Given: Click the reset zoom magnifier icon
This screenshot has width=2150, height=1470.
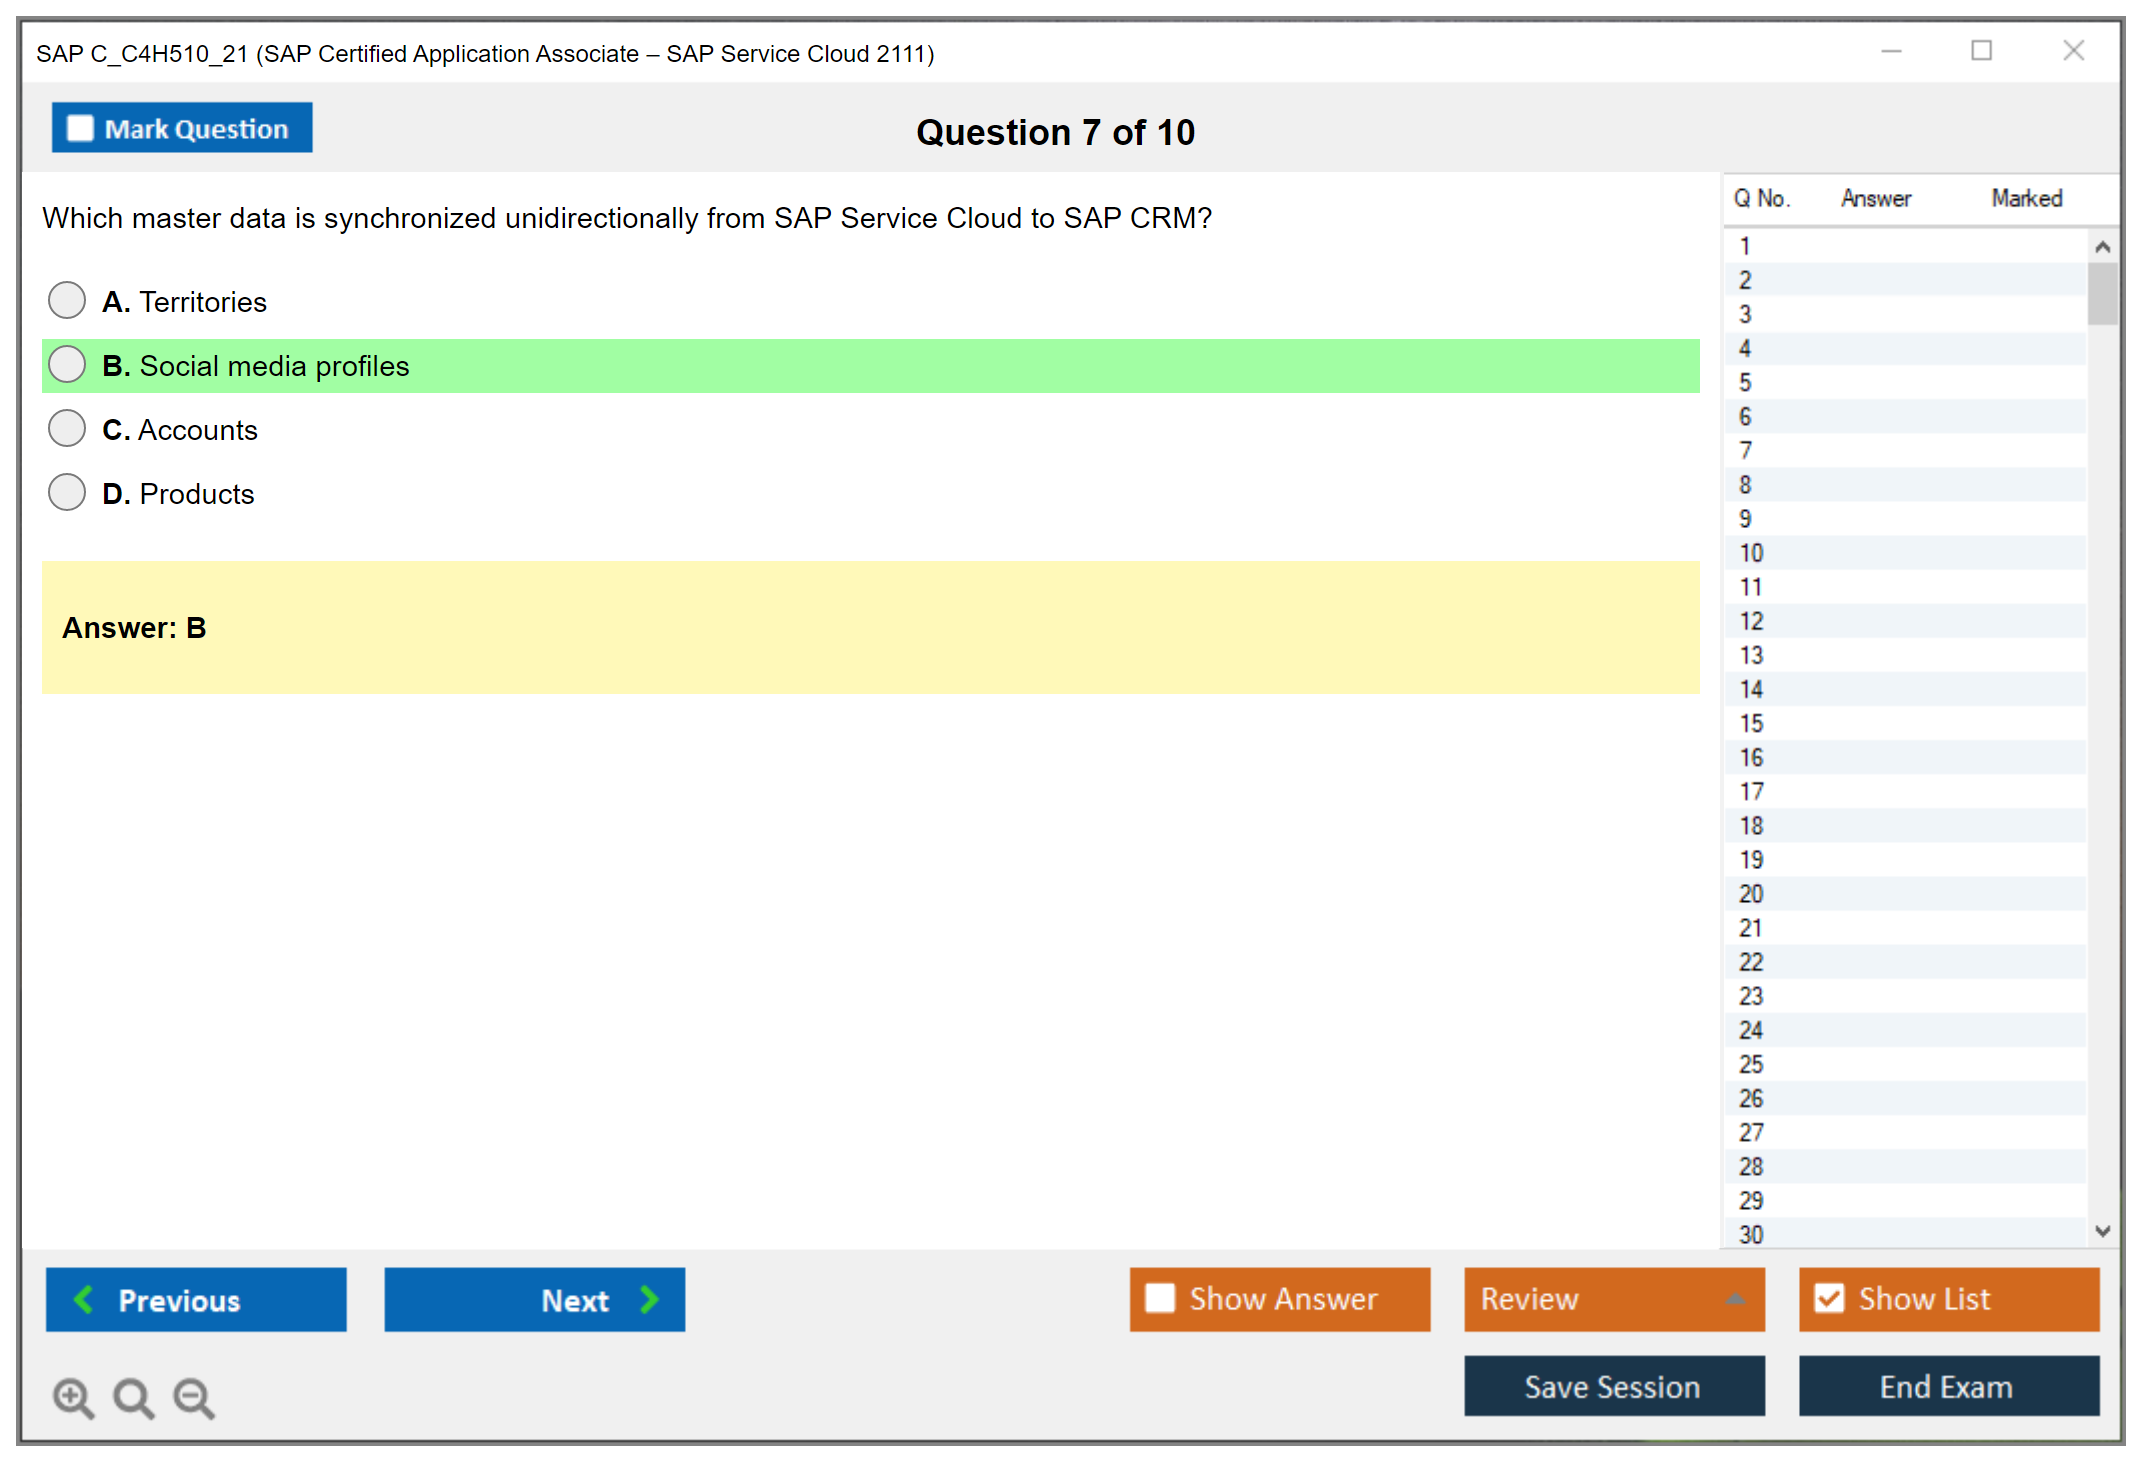Looking at the screenshot, I should [x=133, y=1397].
